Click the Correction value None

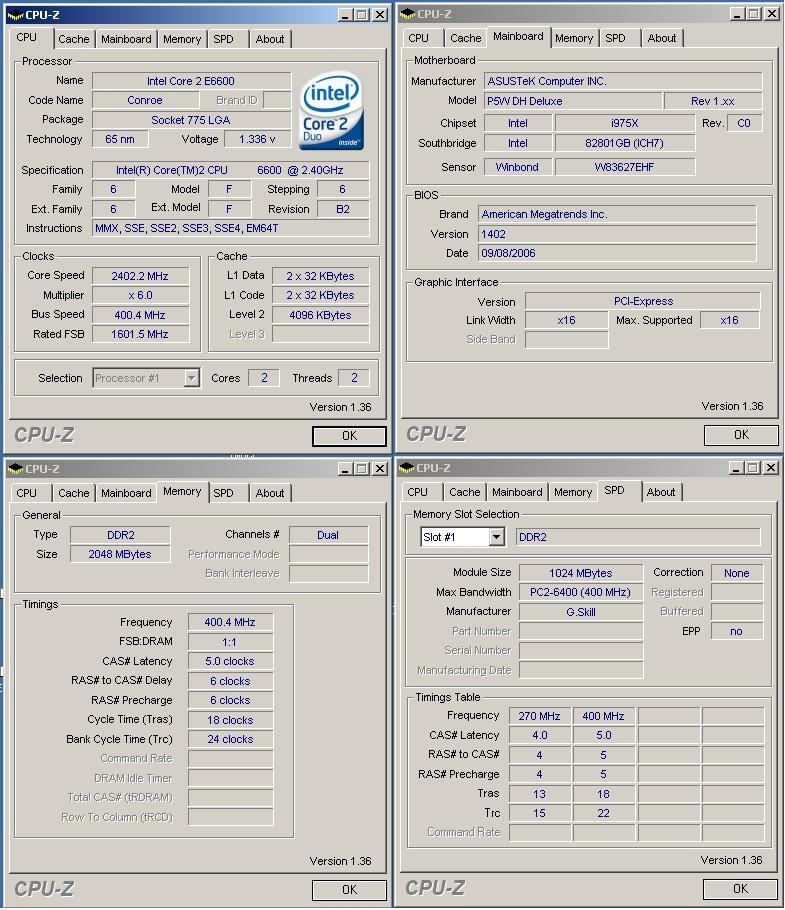pyautogui.click(x=737, y=573)
